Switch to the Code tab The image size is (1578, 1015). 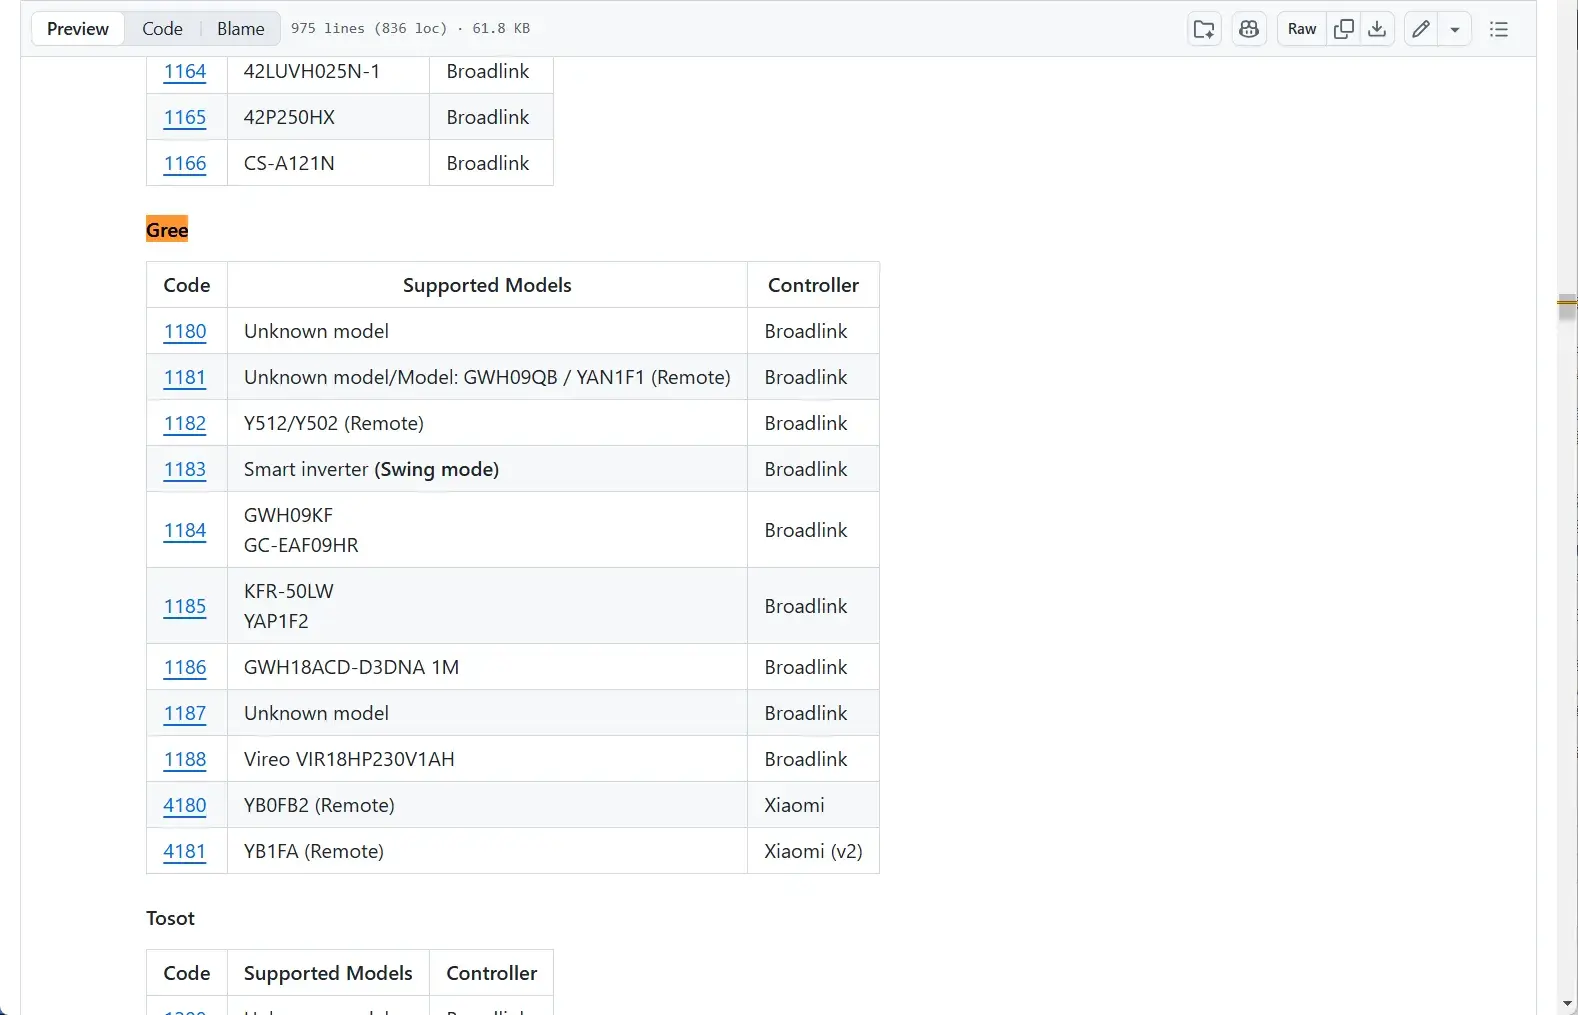[162, 29]
